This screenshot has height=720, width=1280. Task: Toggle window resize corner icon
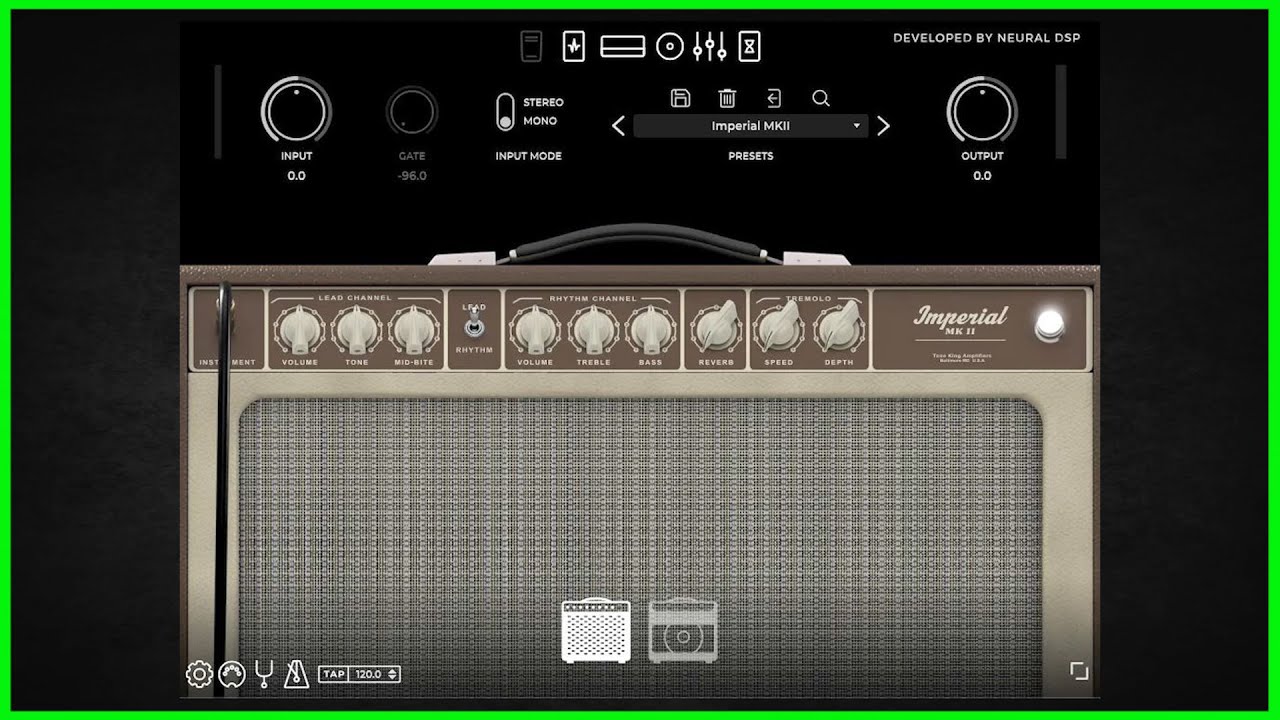(x=1079, y=671)
